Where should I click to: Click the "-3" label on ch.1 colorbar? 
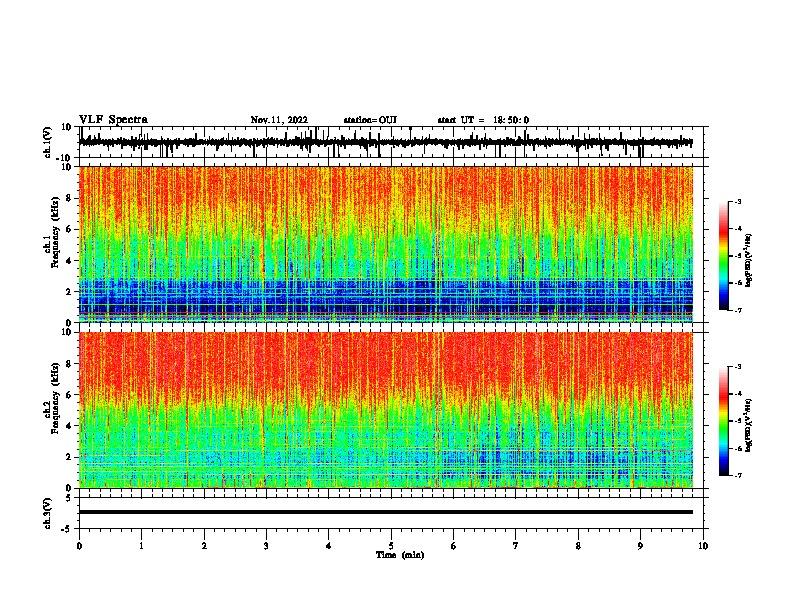point(738,201)
